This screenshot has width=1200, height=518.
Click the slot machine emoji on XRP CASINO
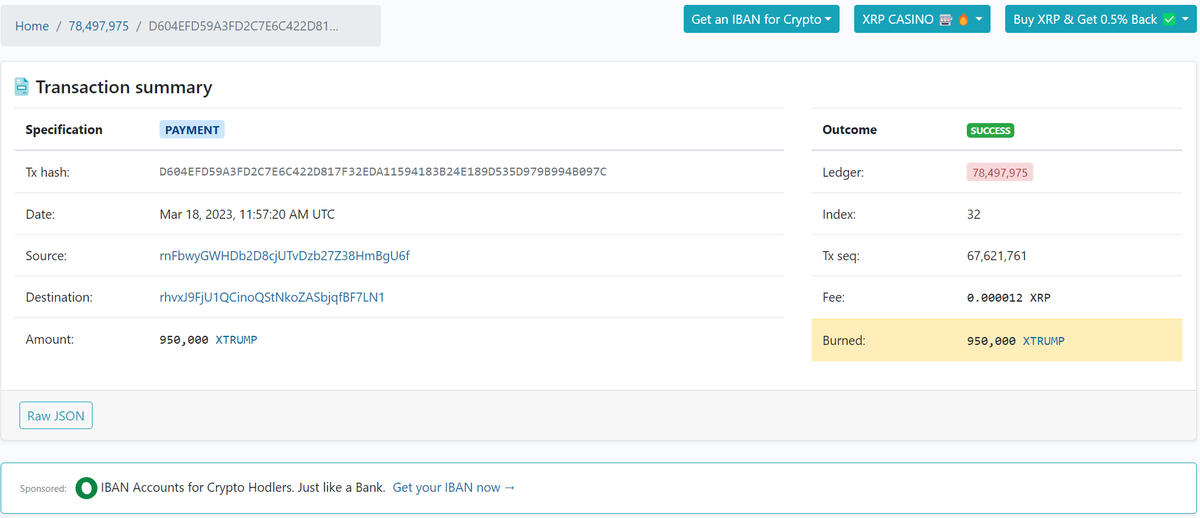tap(946, 19)
